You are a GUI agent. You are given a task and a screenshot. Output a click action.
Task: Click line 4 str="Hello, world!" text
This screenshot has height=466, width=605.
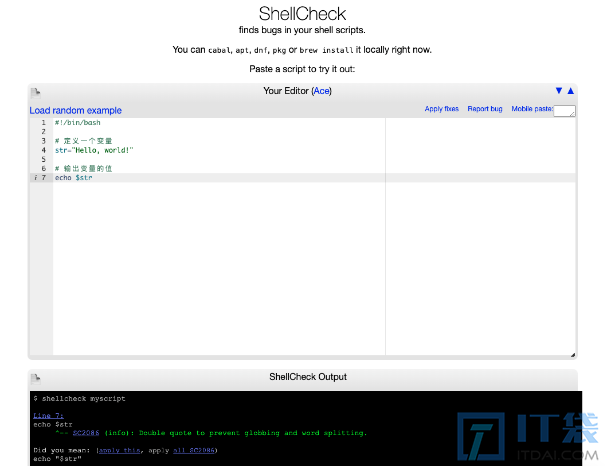pyautogui.click(x=94, y=150)
